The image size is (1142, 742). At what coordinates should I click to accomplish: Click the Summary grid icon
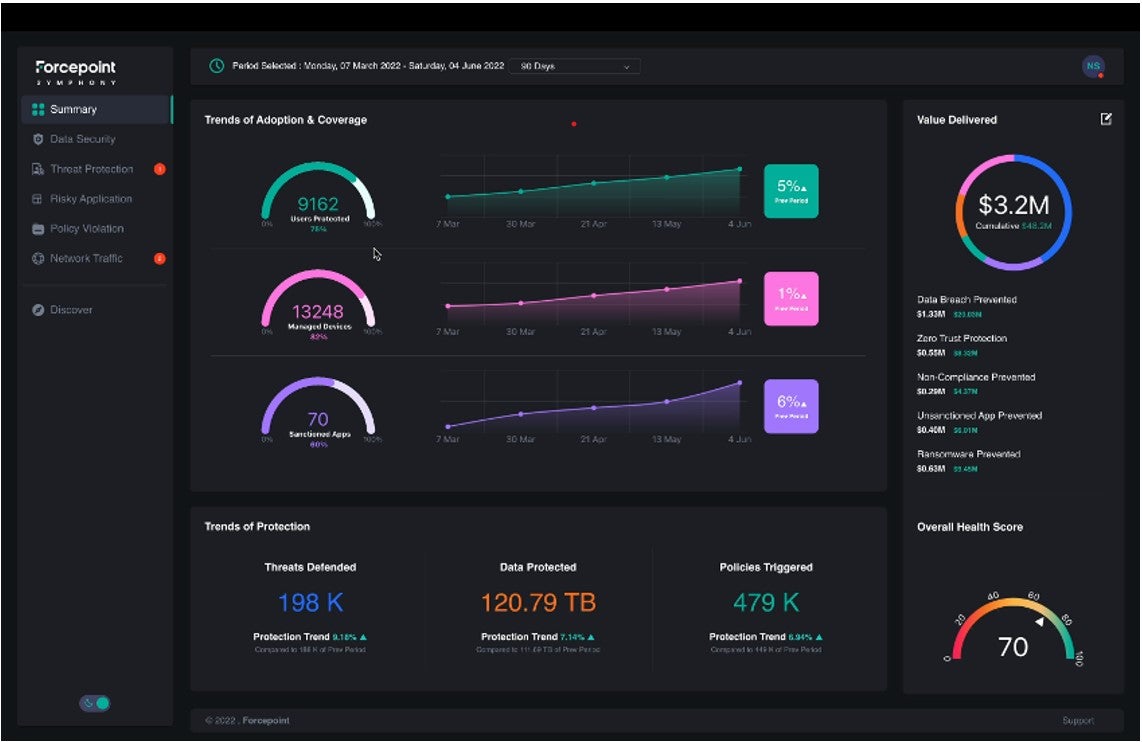pyautogui.click(x=38, y=109)
